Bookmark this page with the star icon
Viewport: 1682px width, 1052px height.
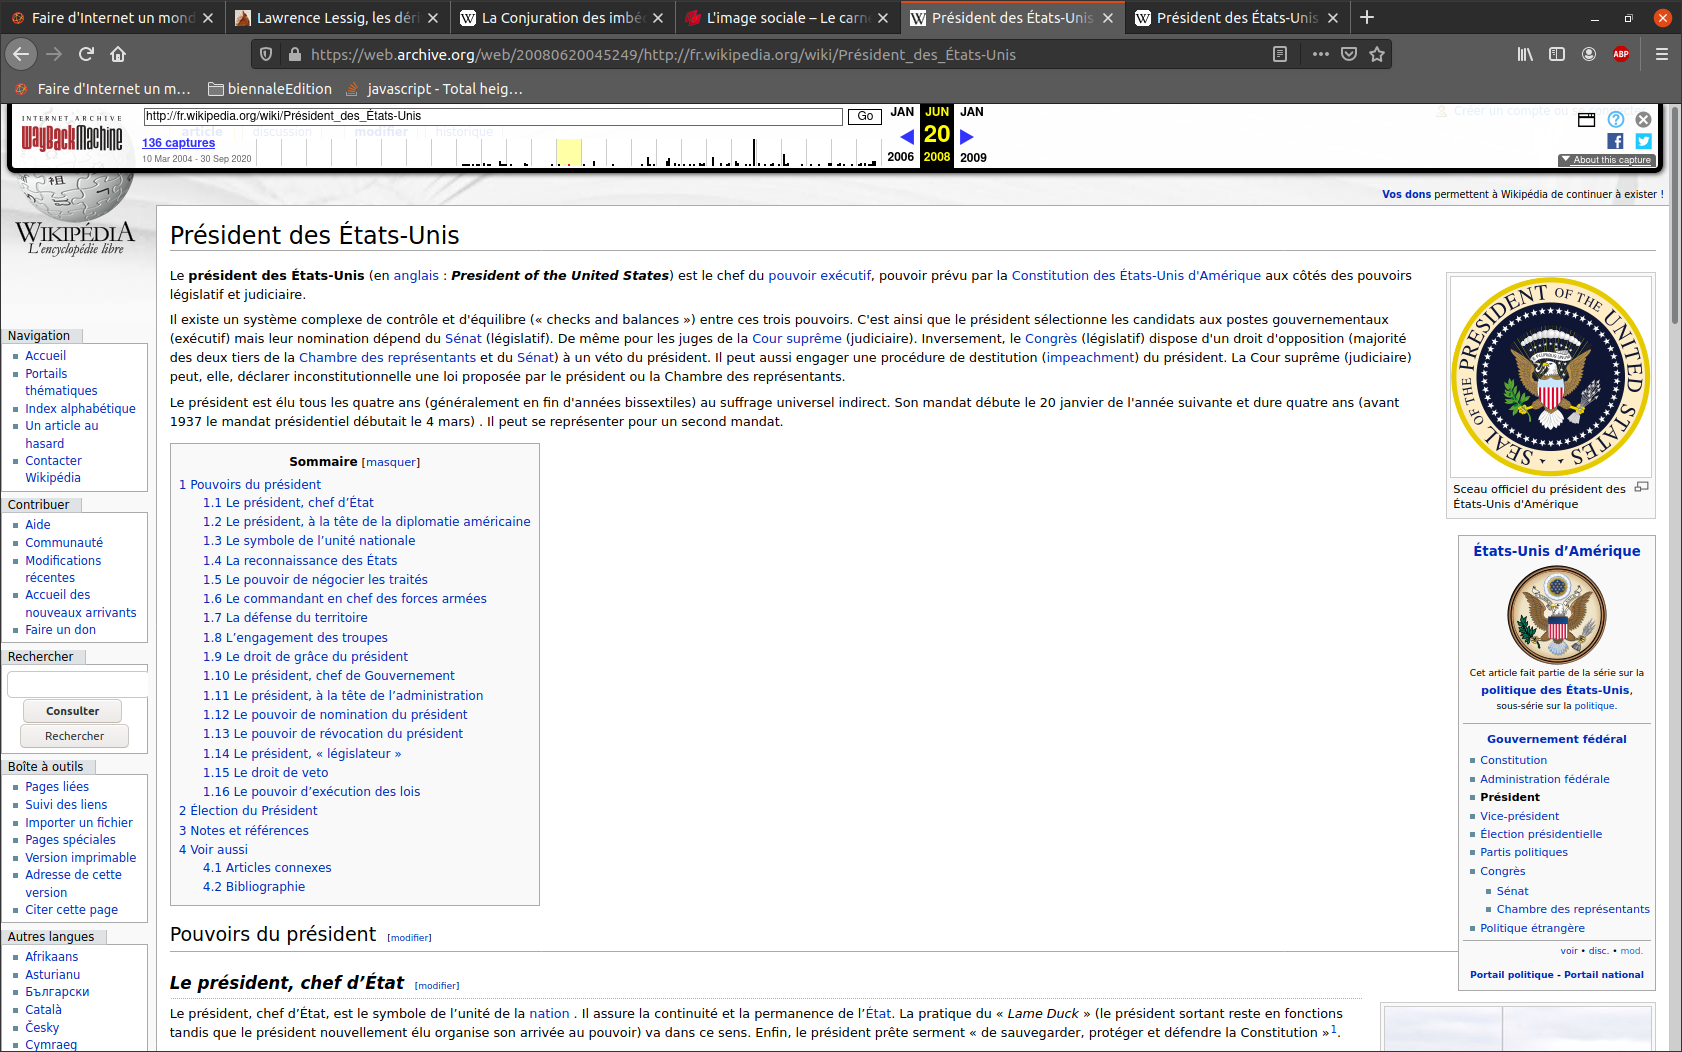1377,54
